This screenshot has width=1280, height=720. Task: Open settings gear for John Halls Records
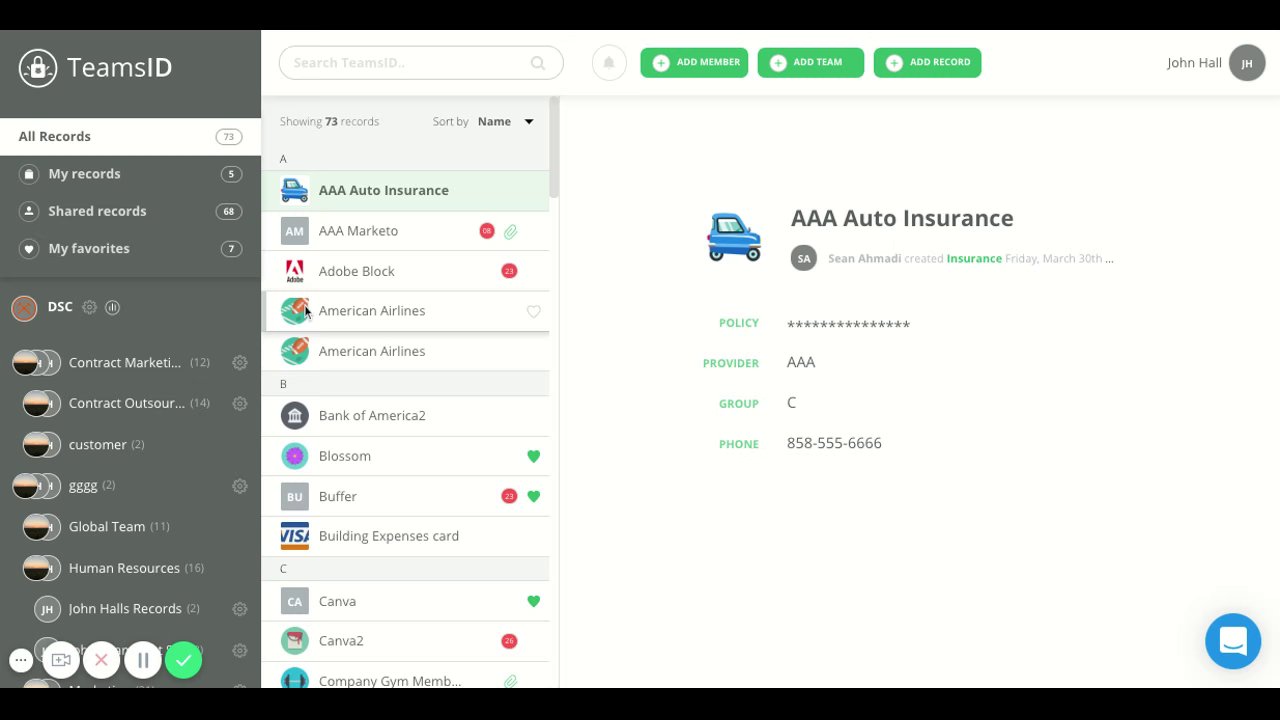240,609
